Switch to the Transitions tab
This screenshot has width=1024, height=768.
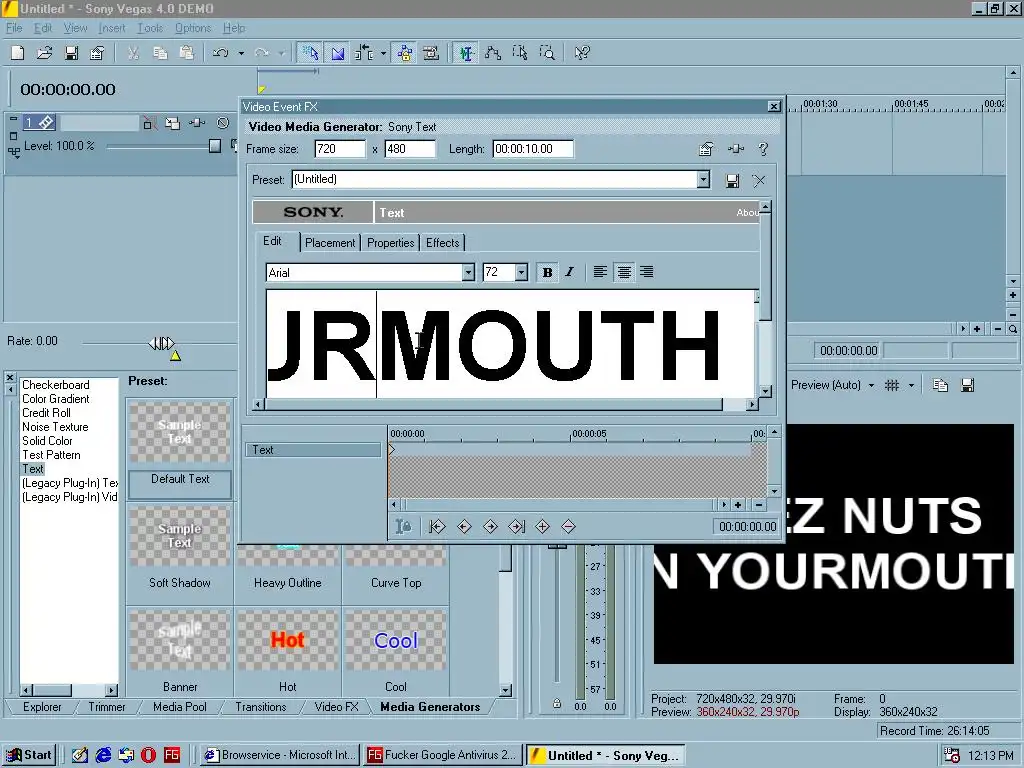[x=261, y=707]
